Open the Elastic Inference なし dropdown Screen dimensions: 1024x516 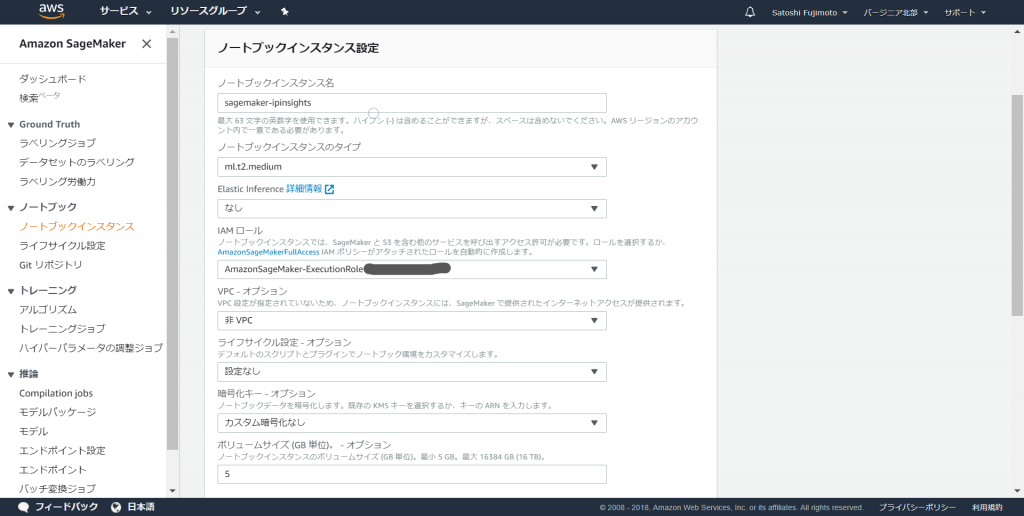pos(411,208)
